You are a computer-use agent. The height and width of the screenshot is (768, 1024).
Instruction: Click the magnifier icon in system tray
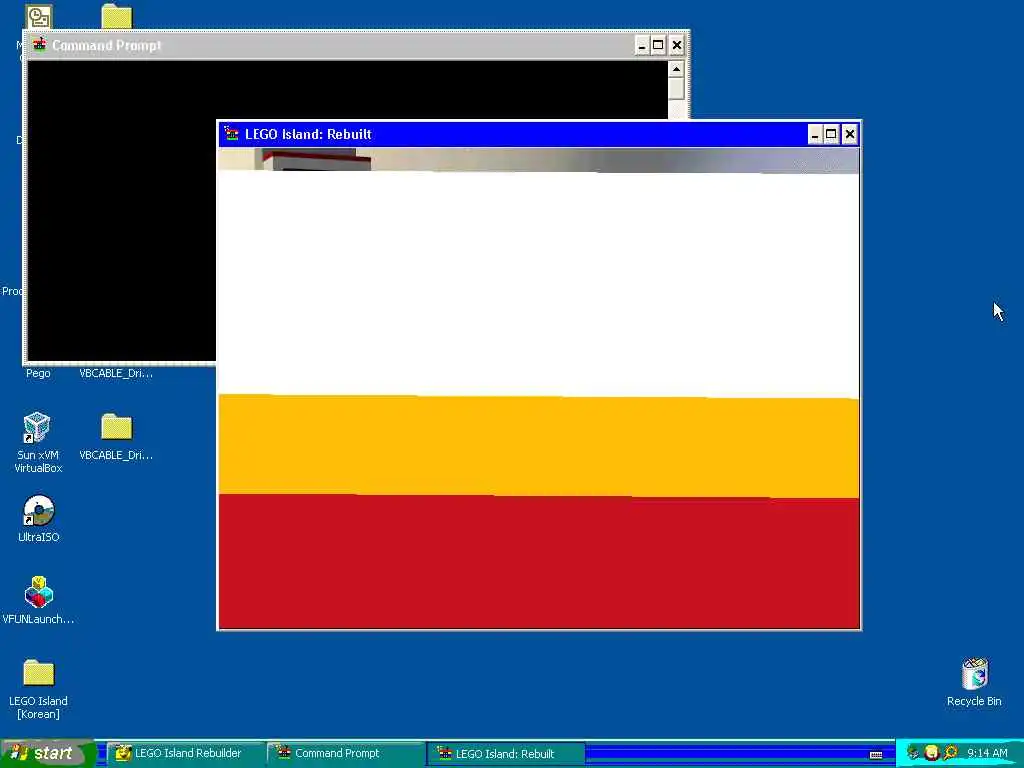(950, 753)
